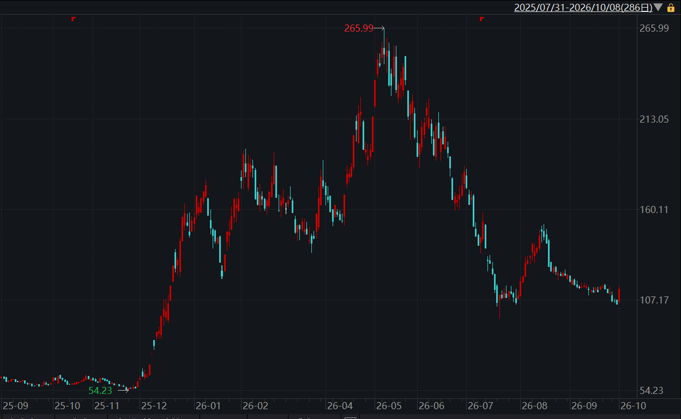Click the arrow beside the 54.23 low label
681x419 pixels.
click(123, 390)
